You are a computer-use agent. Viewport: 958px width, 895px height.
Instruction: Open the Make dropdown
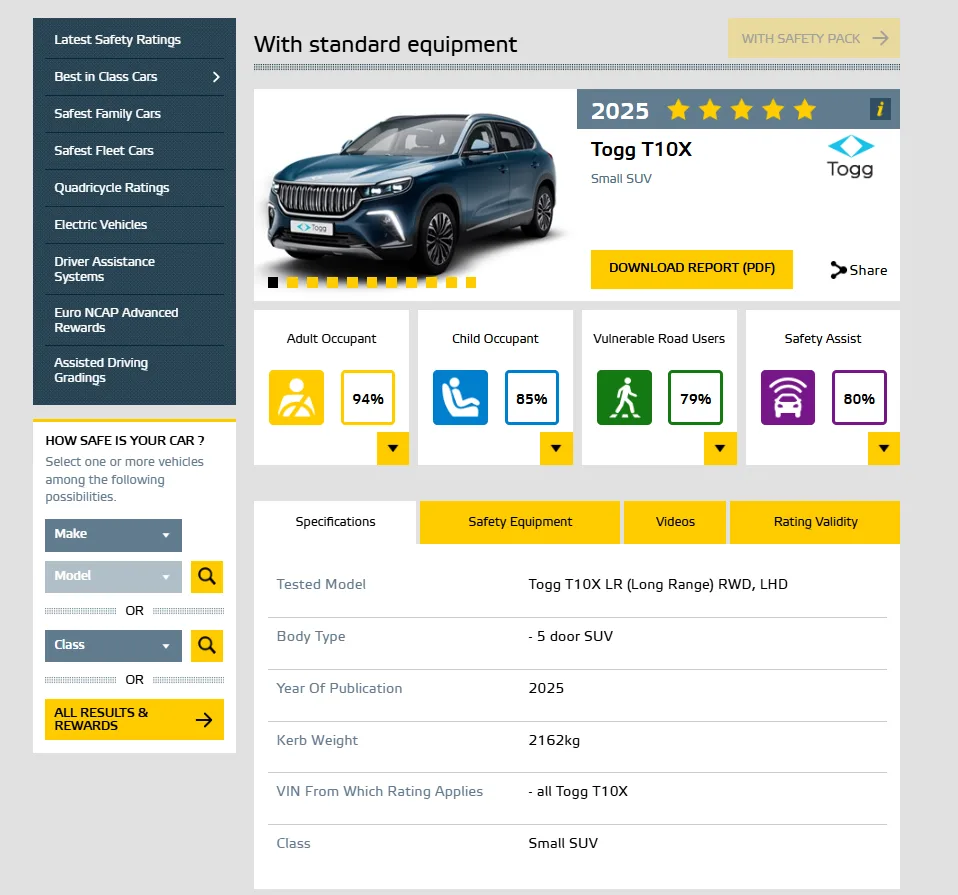pyautogui.click(x=113, y=535)
